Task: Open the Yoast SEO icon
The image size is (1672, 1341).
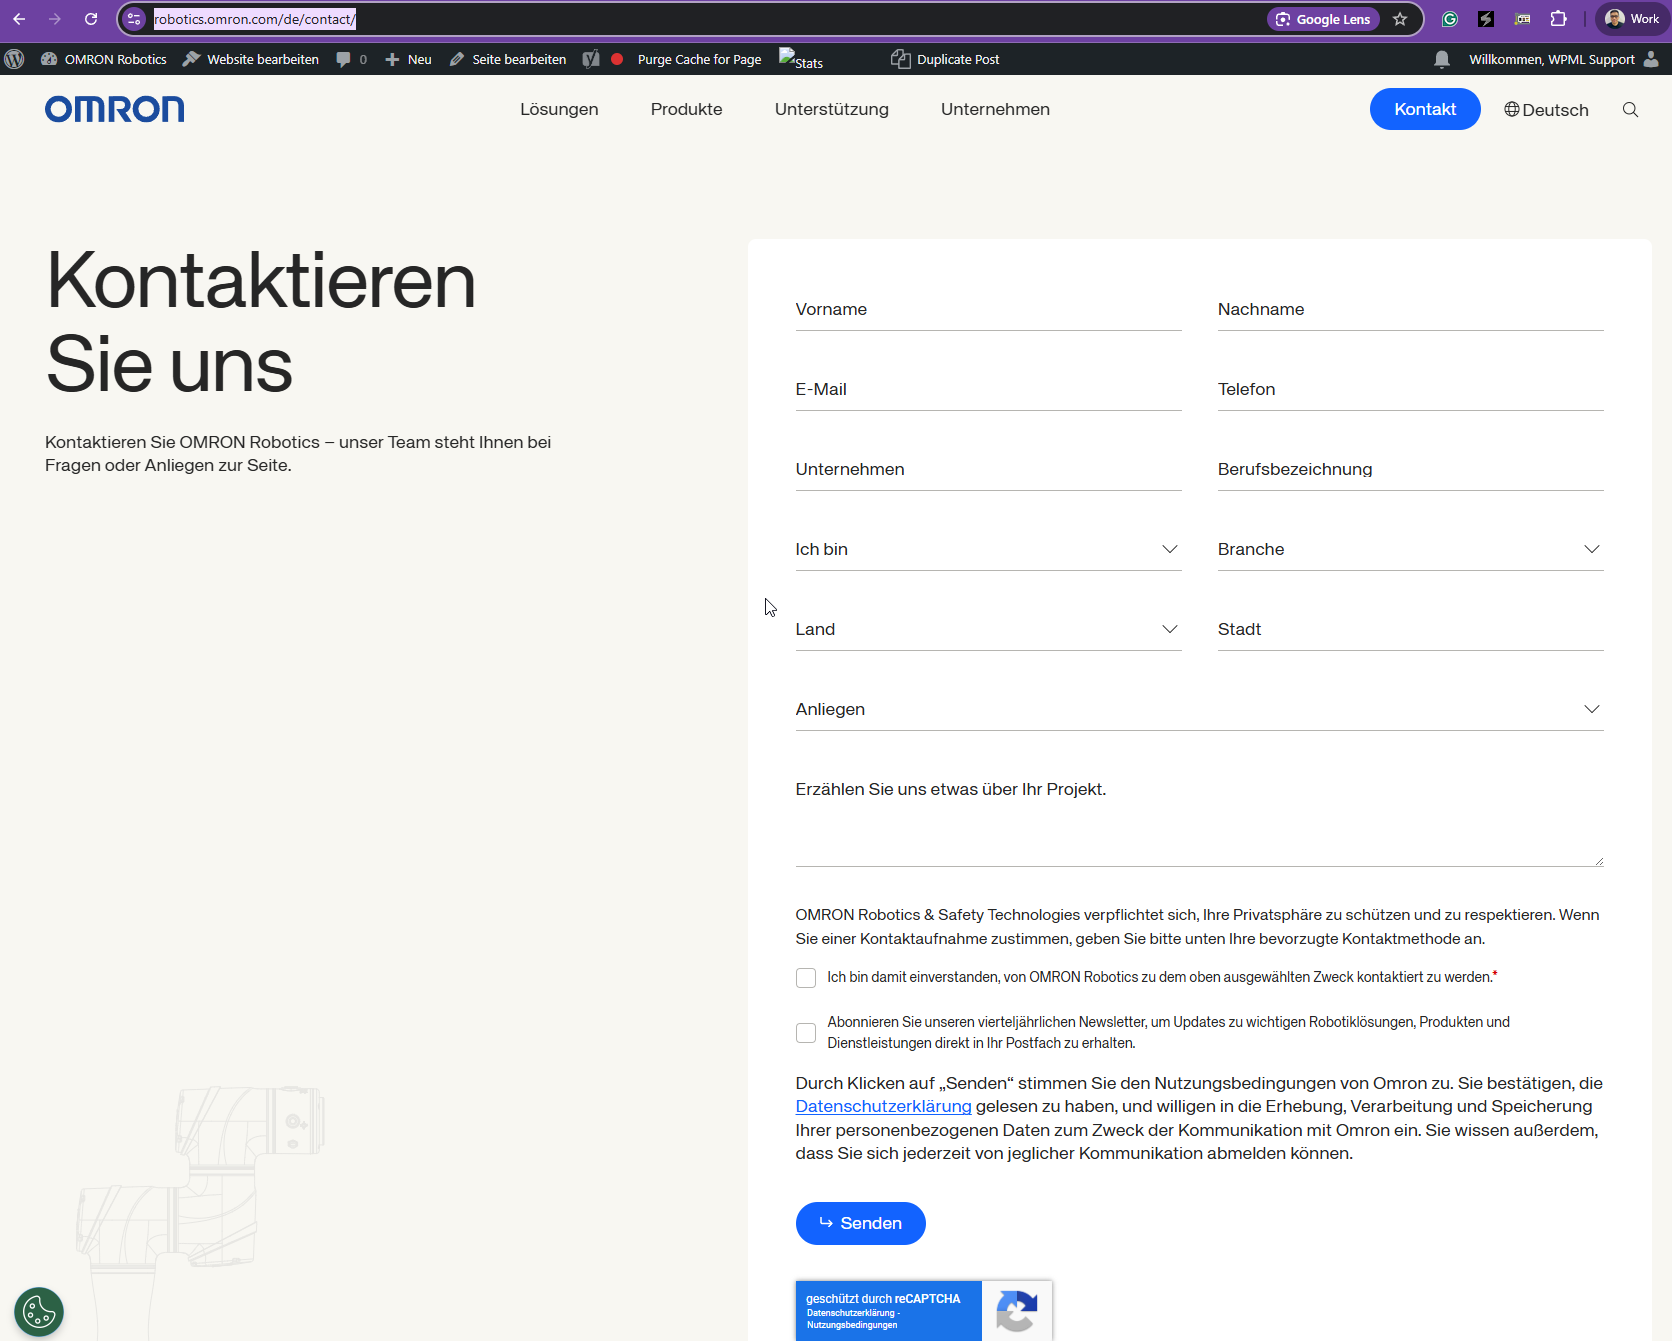Action: 591,59
